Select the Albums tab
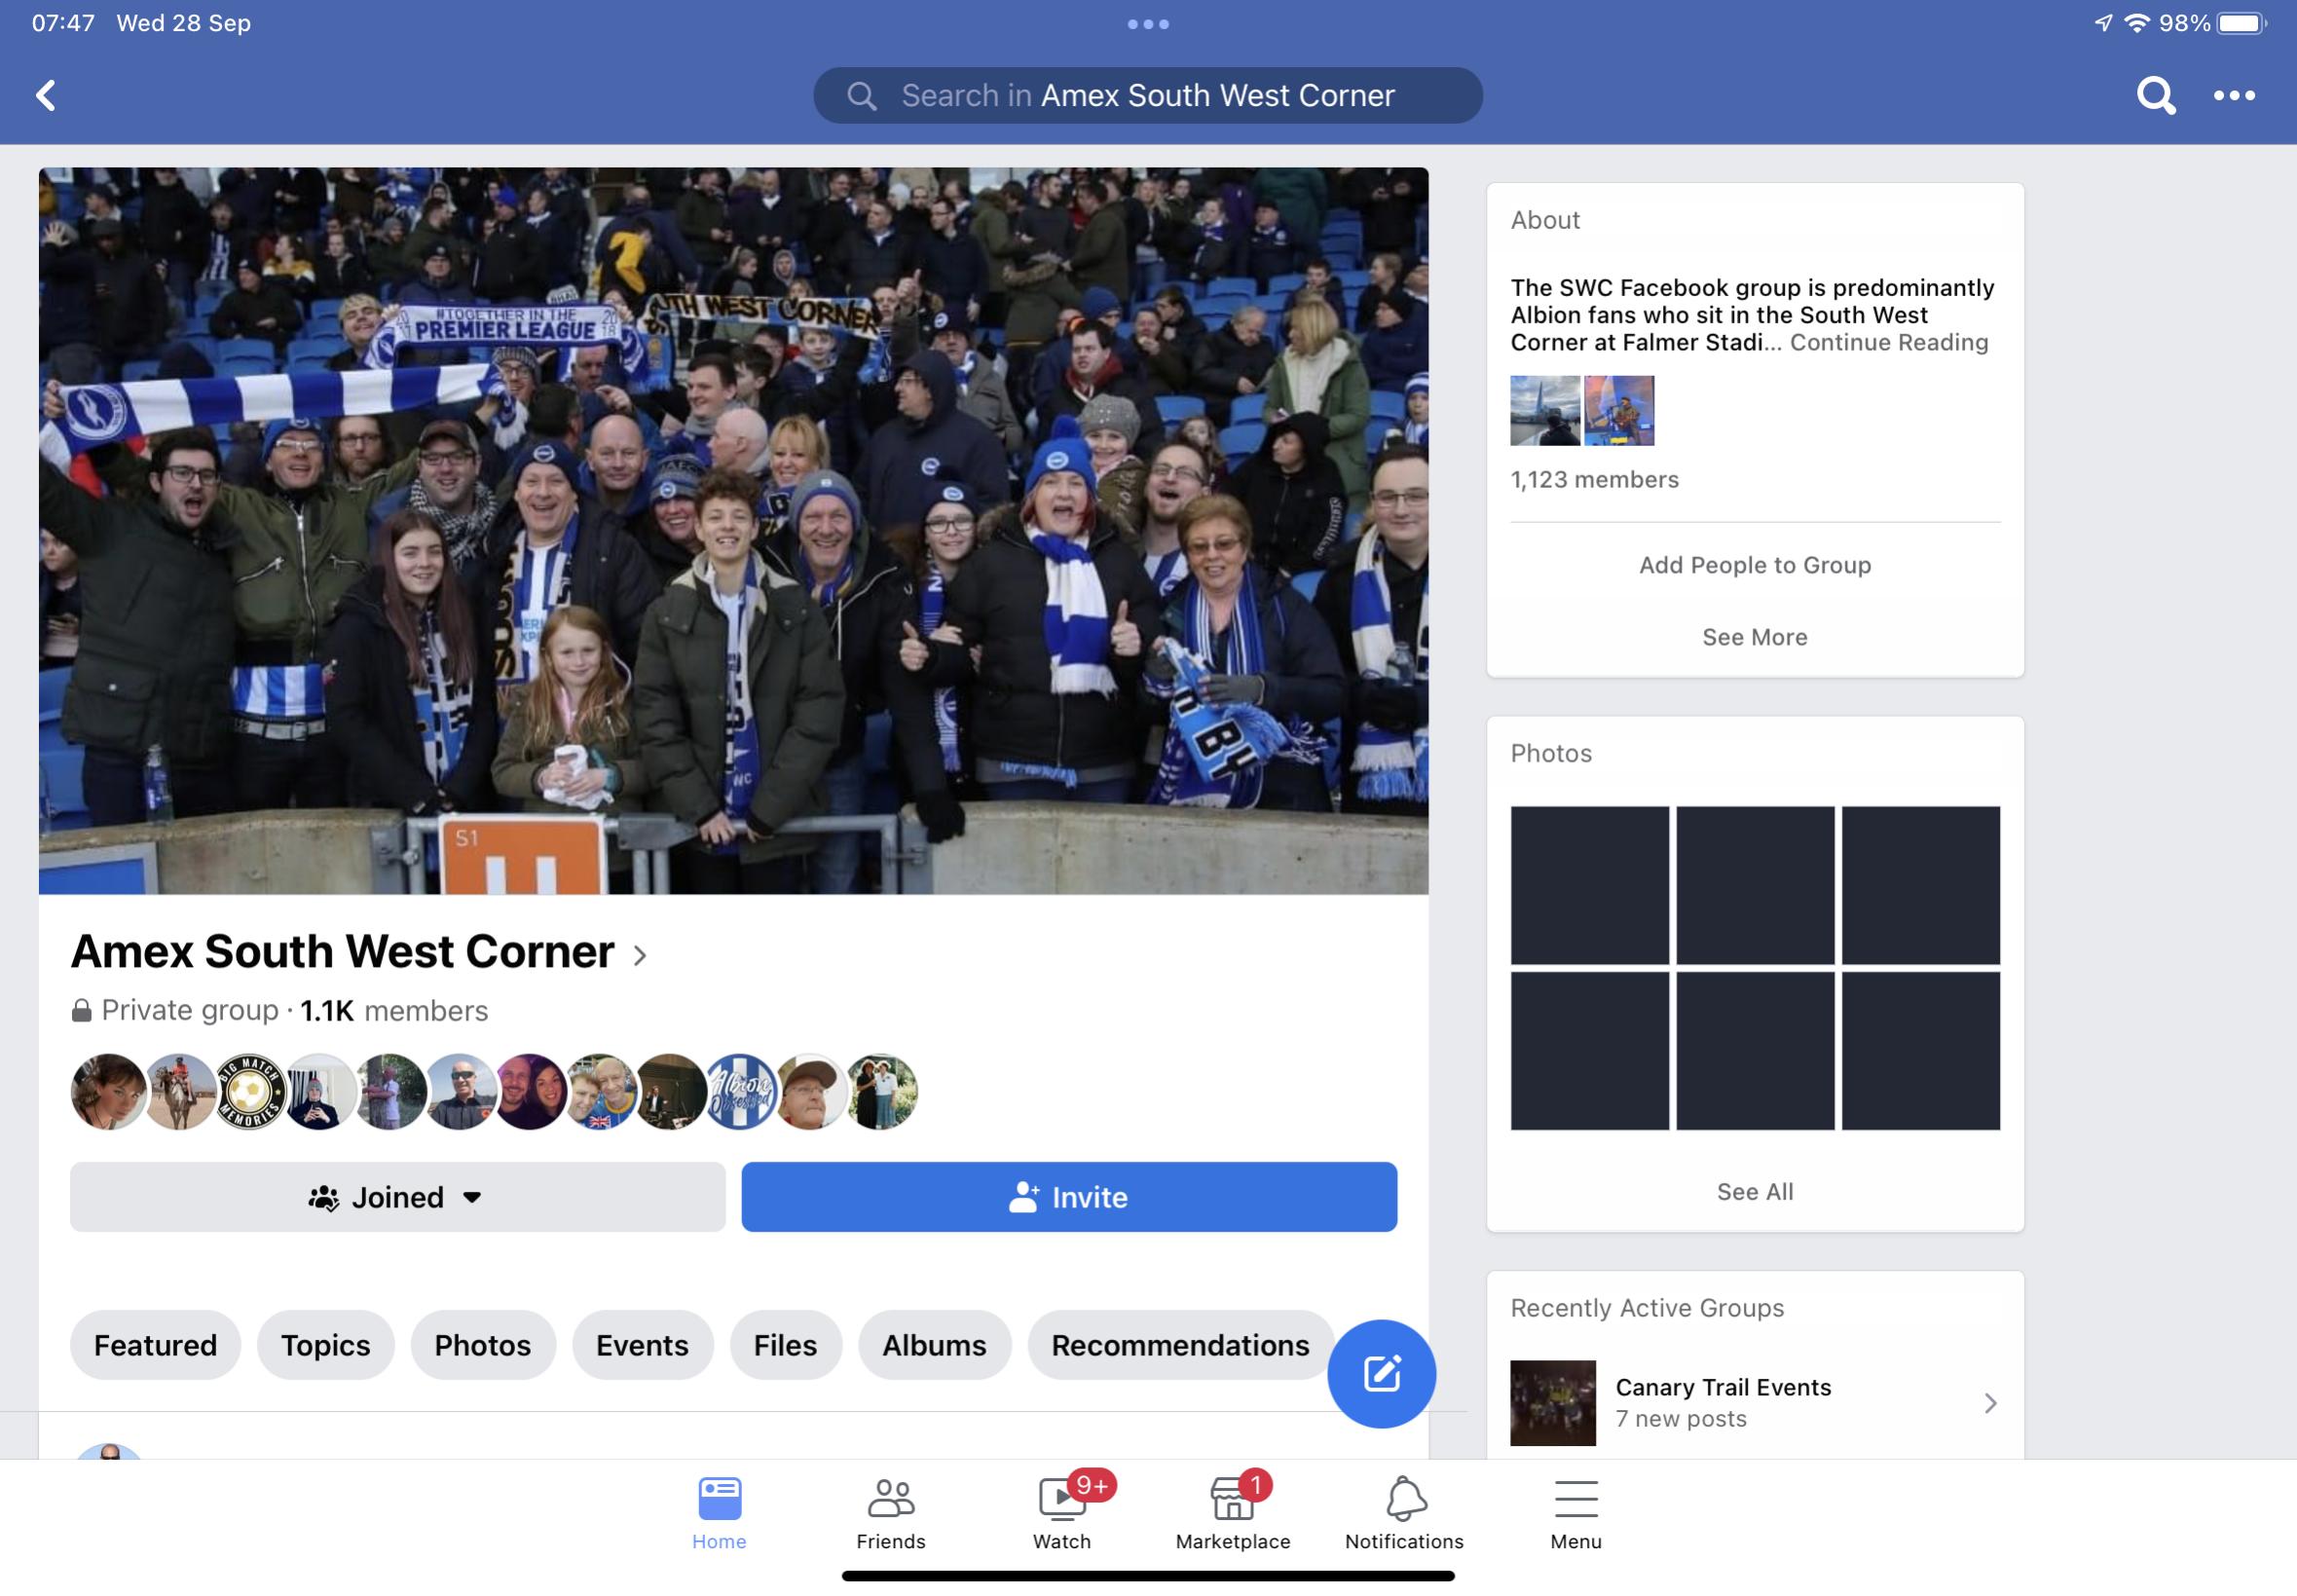 [x=934, y=1345]
